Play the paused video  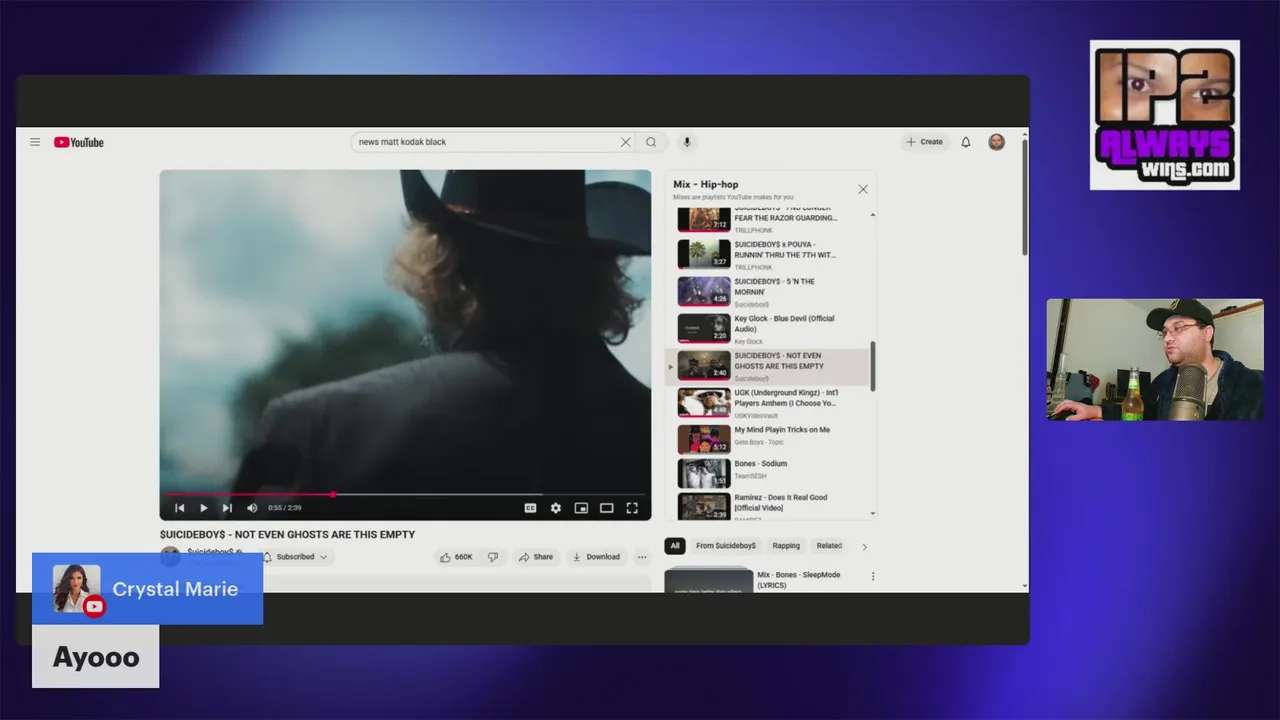pyautogui.click(x=204, y=508)
